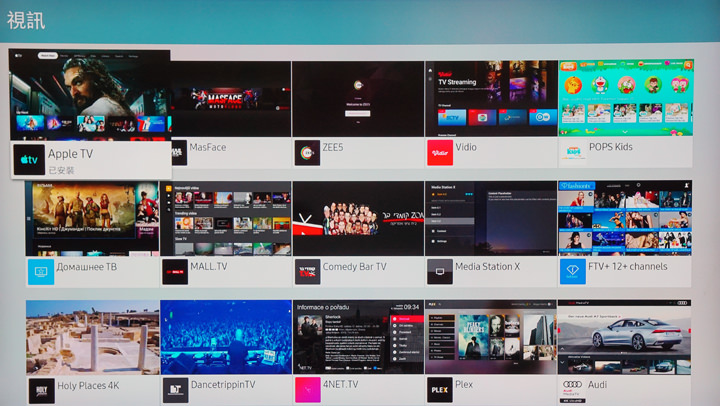Click the Audi rings logo icon

(573, 389)
